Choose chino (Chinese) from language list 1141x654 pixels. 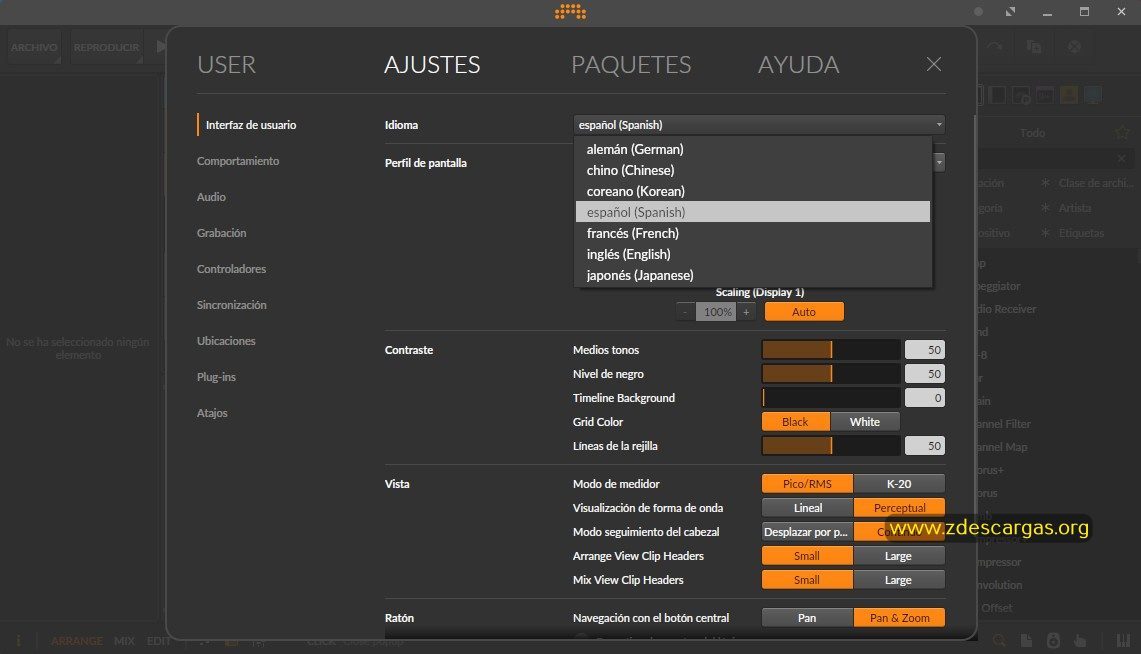(752, 170)
